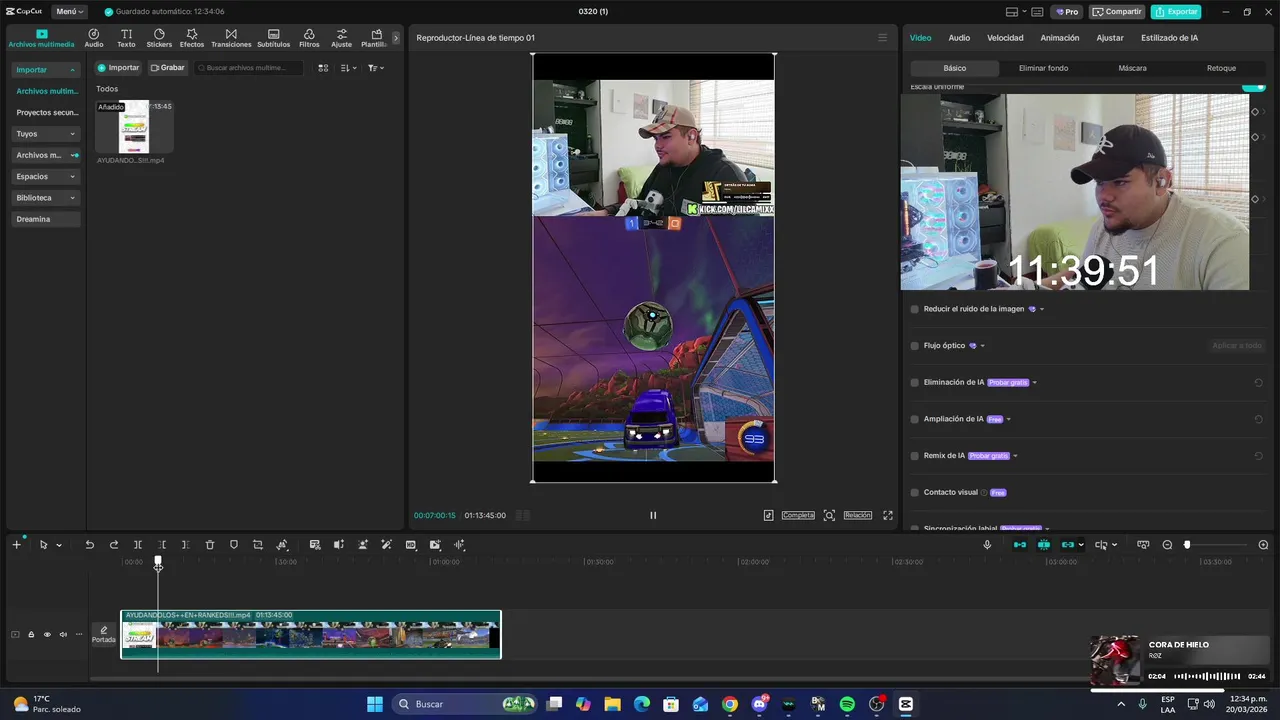Screen dimensions: 1280x720
Task: Click the fullscreen preview icon
Action: (888, 515)
